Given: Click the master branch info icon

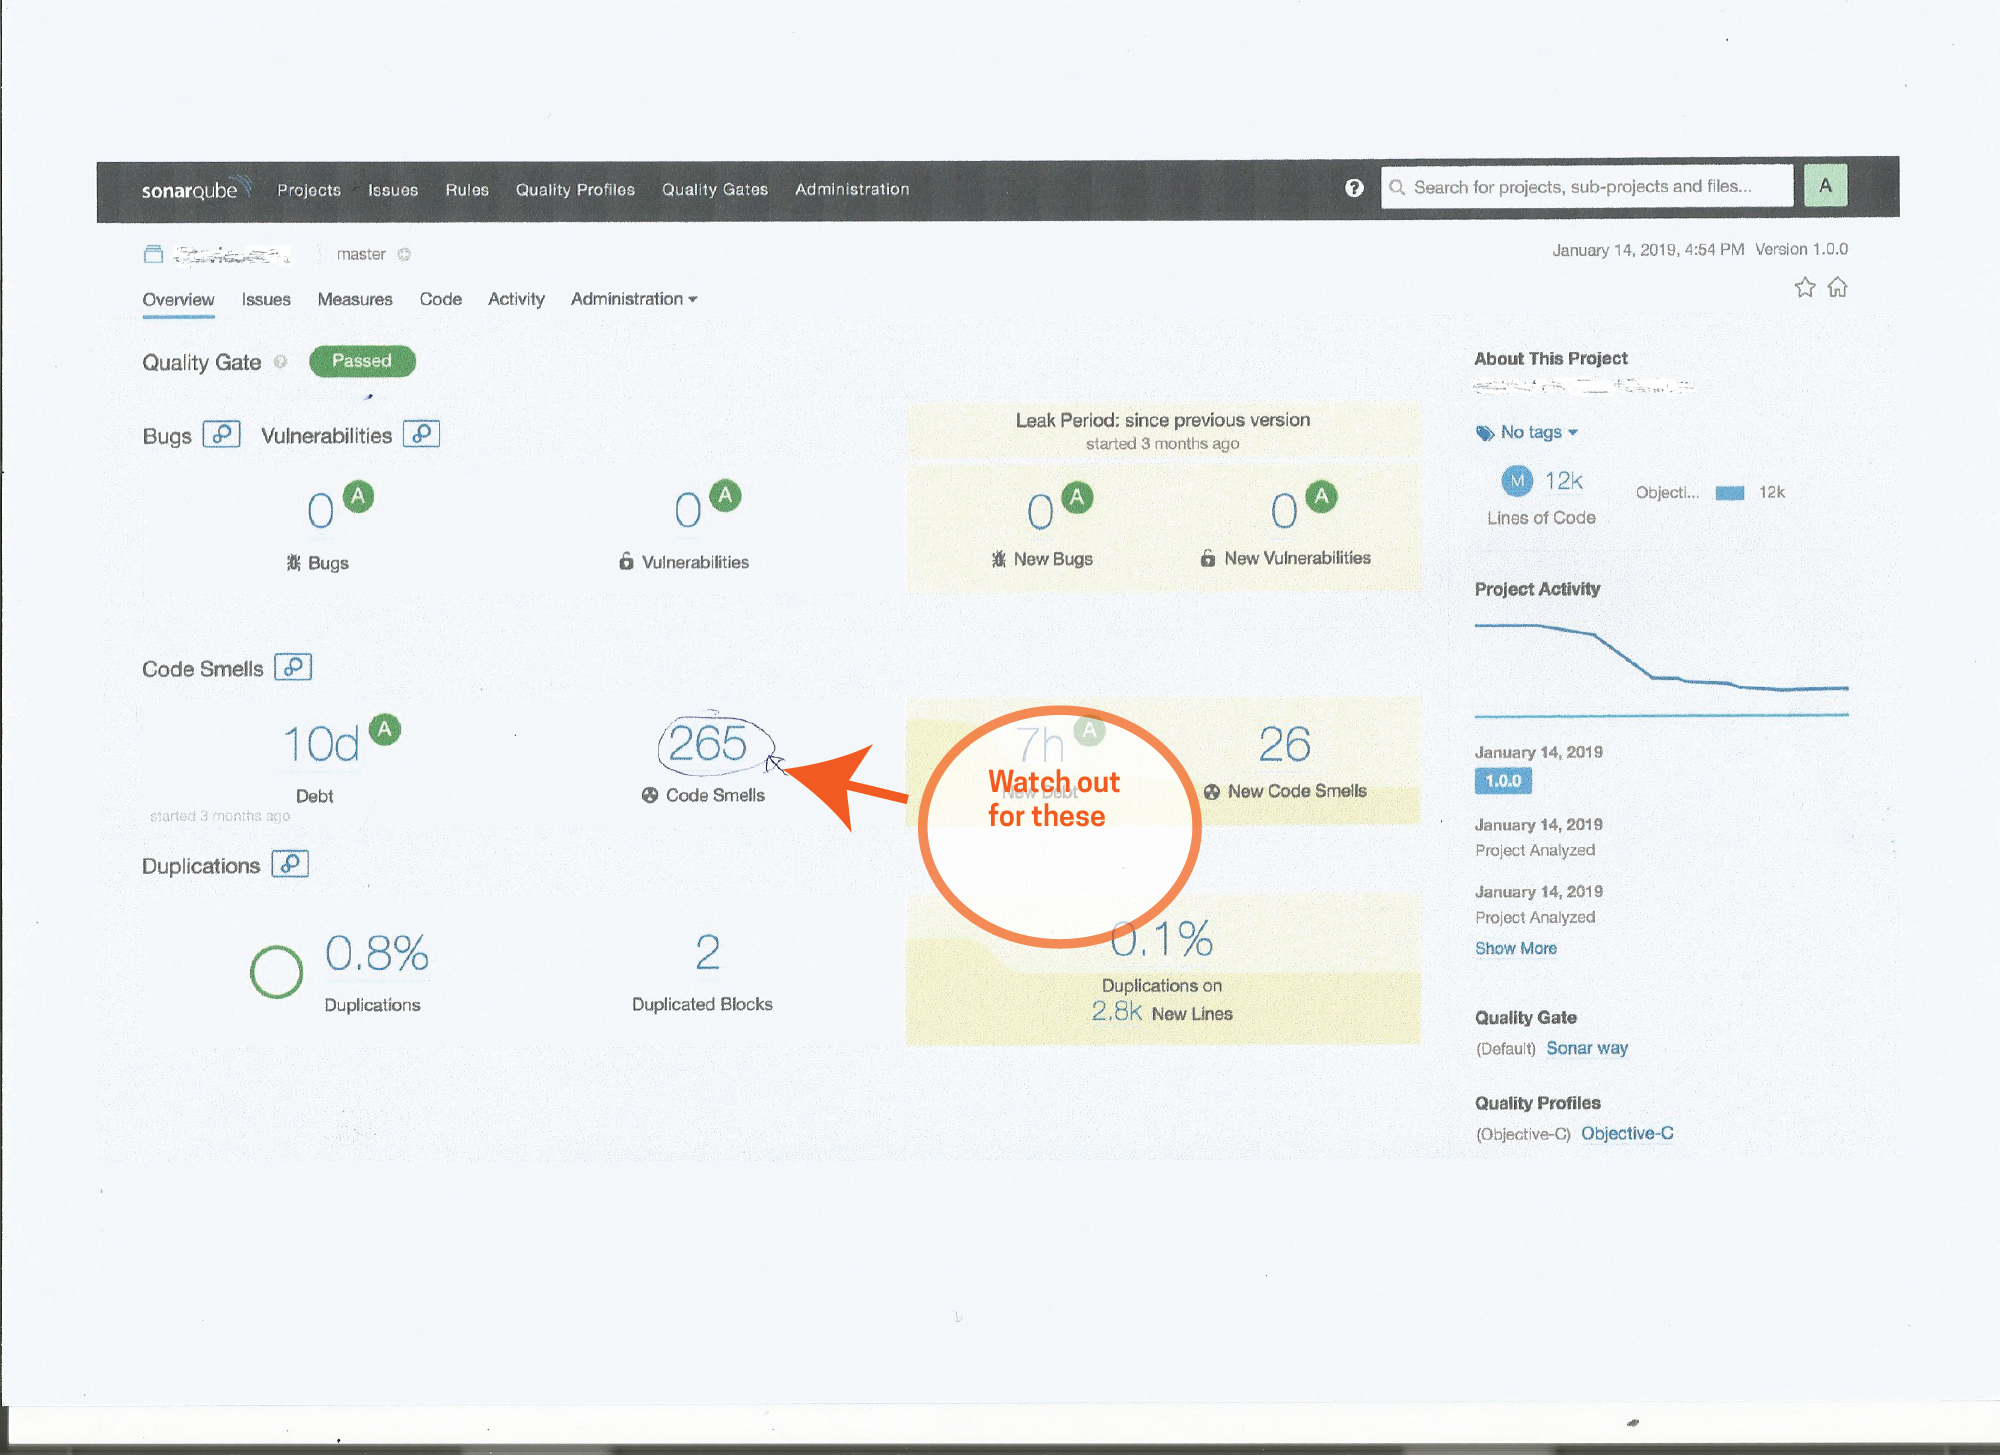Looking at the screenshot, I should 404,254.
